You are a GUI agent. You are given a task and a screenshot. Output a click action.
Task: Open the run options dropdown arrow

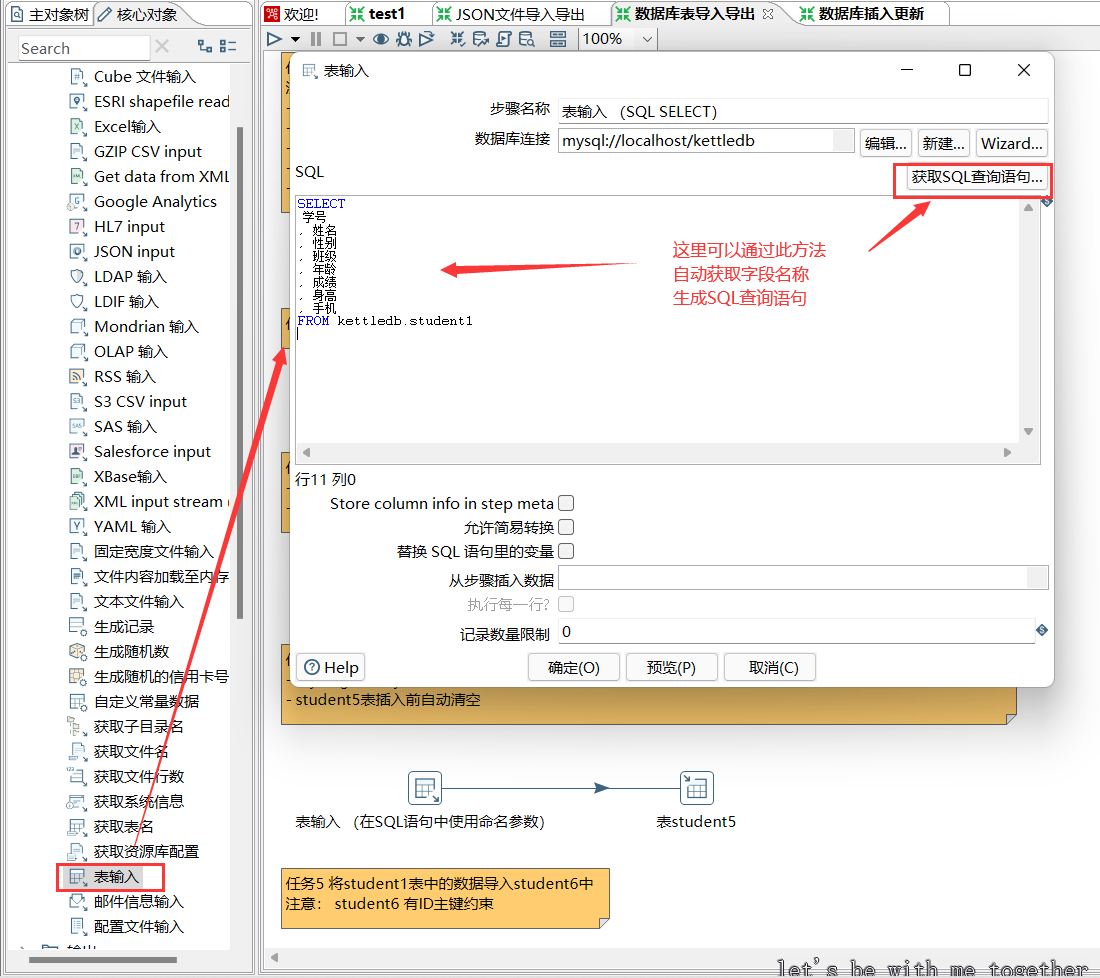(x=295, y=39)
